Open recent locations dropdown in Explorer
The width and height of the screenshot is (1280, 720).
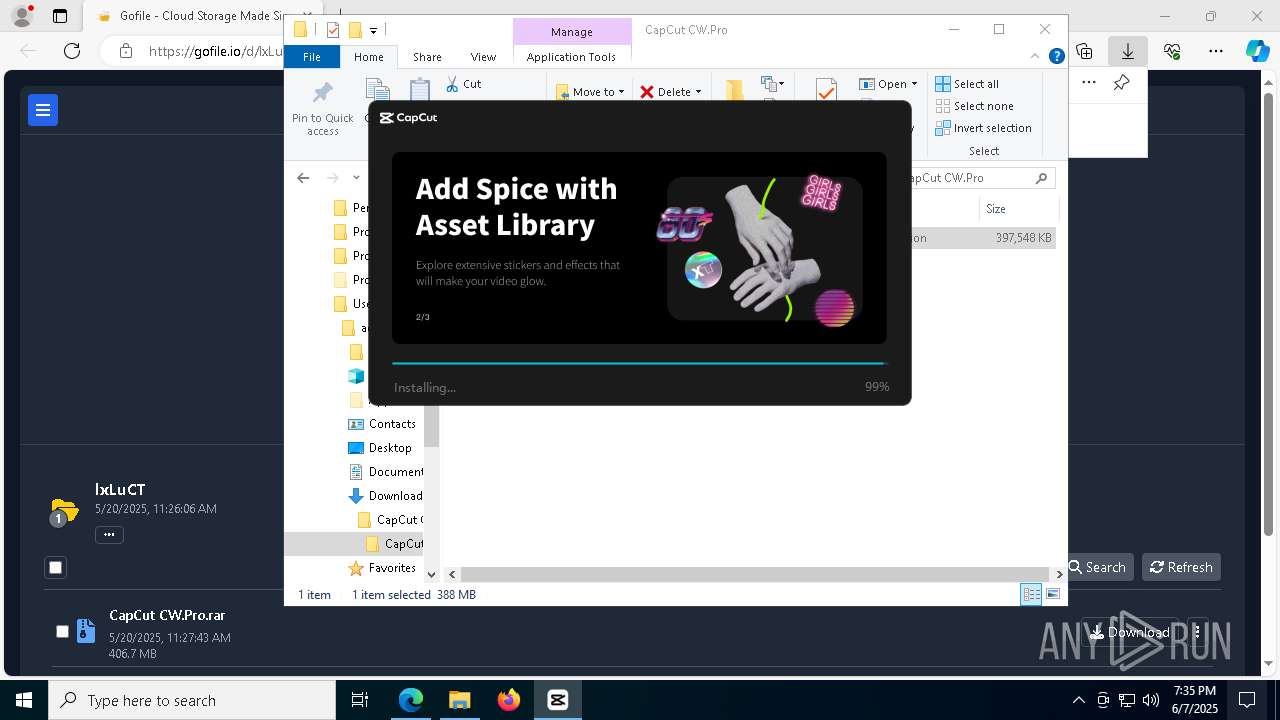(356, 178)
